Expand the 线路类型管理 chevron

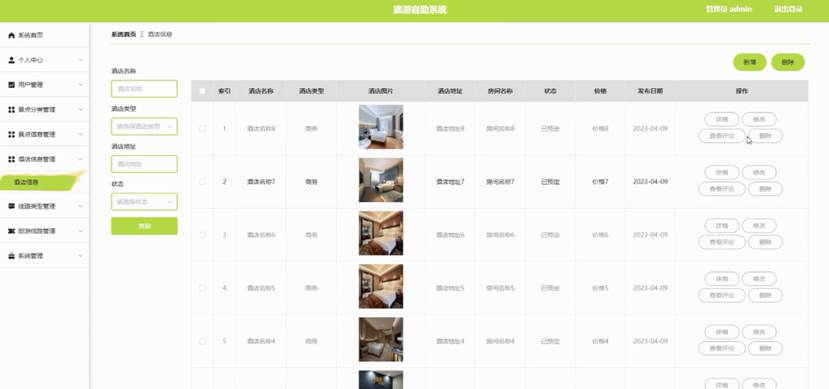[80, 206]
